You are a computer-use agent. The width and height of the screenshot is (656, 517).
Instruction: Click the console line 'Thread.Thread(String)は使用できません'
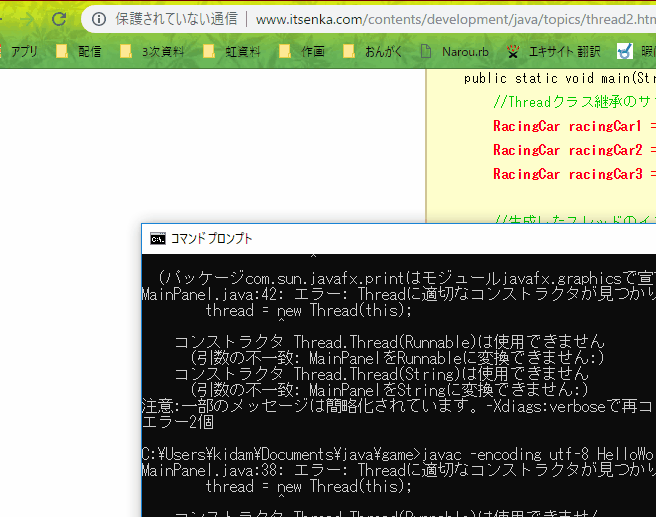(382, 374)
